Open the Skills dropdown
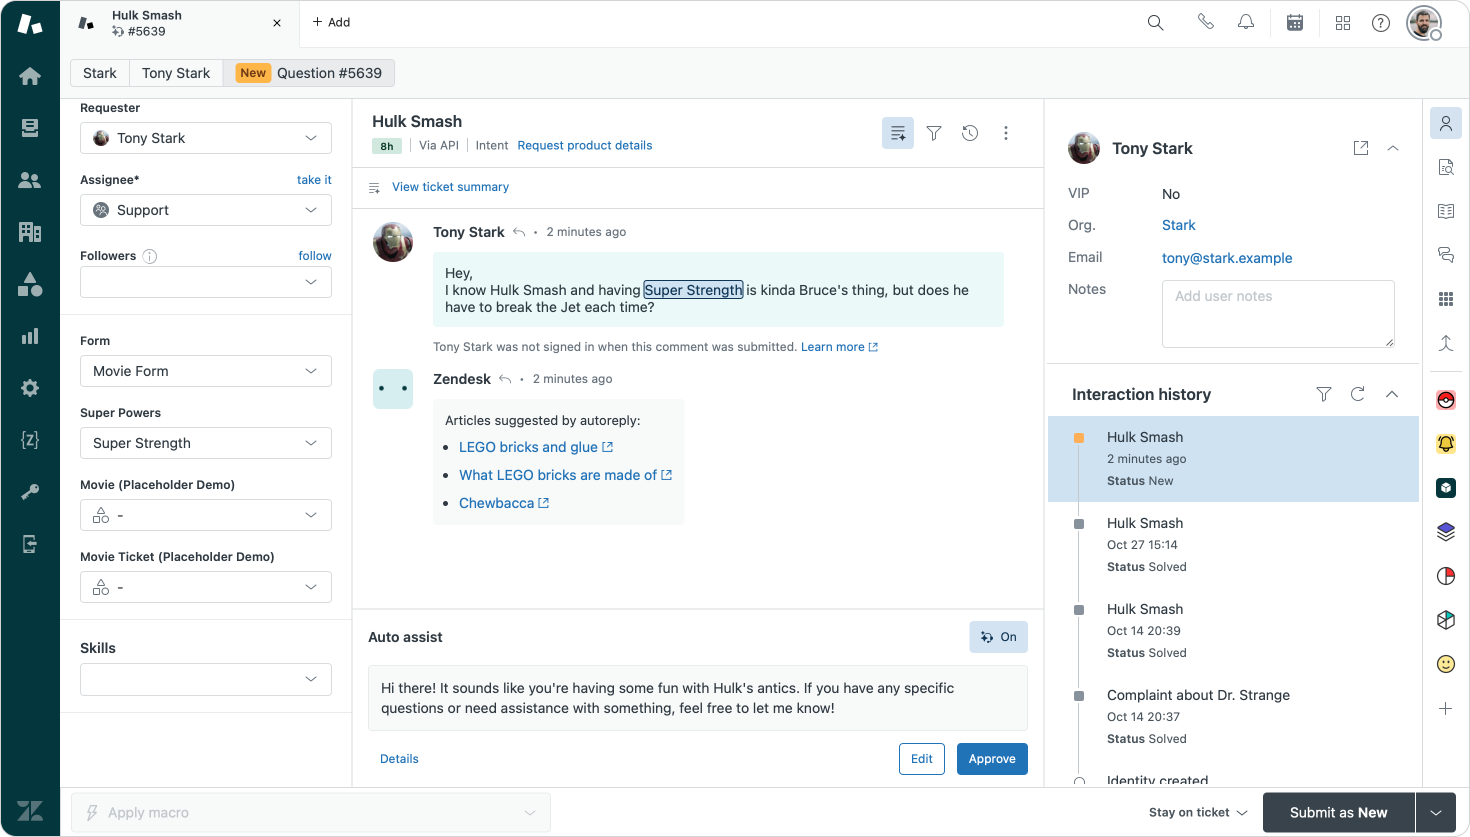 (206, 679)
